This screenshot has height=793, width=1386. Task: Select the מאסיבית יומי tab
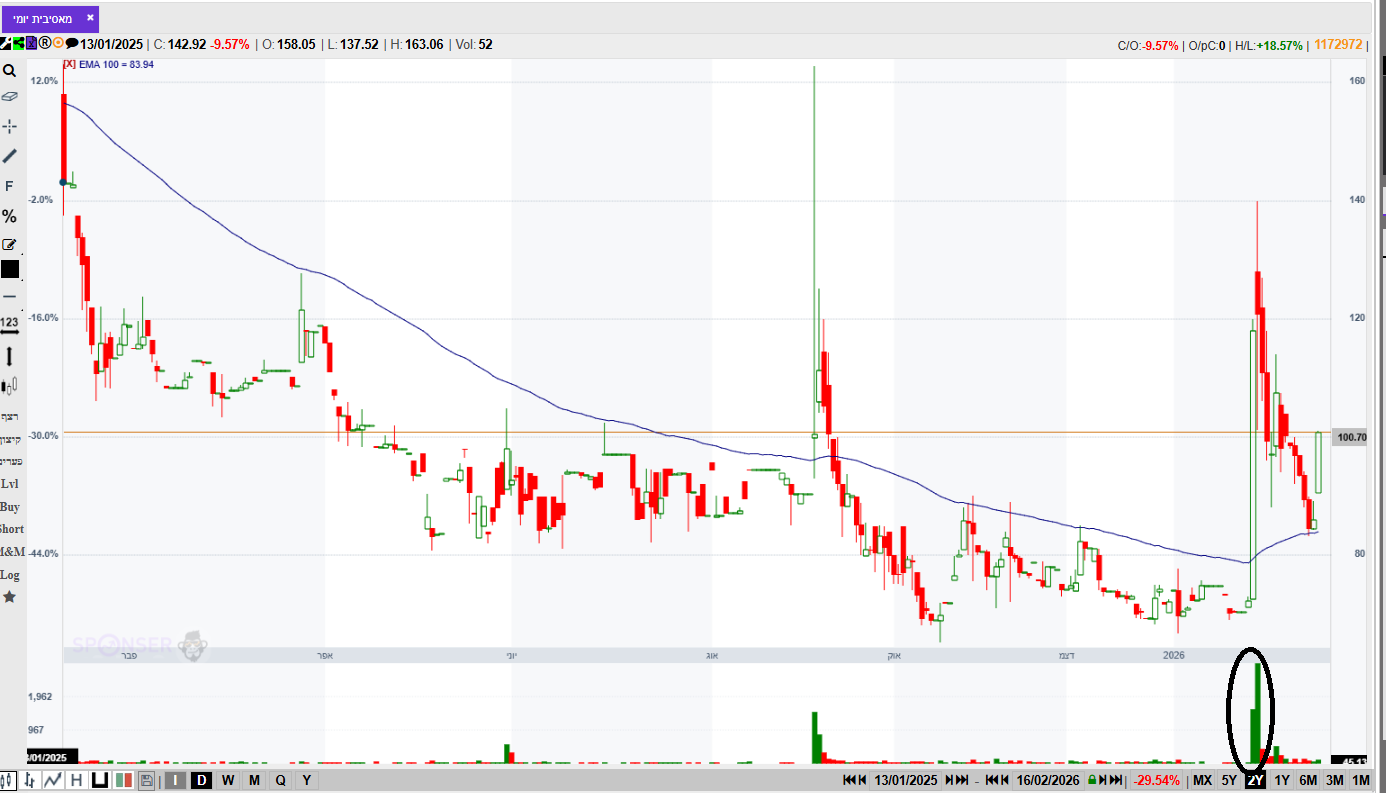50,18
